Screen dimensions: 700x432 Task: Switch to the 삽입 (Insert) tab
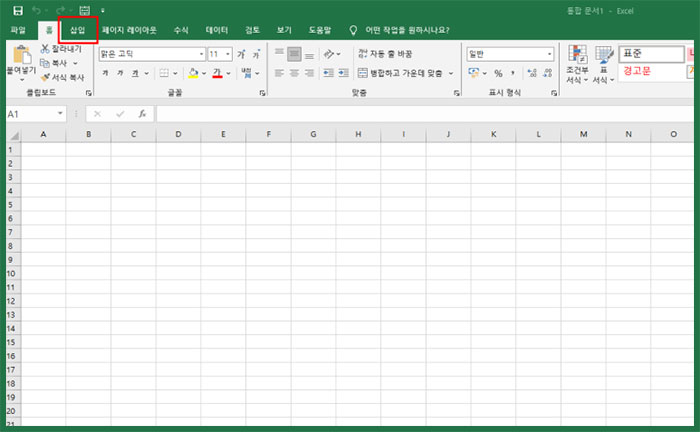[x=78, y=30]
